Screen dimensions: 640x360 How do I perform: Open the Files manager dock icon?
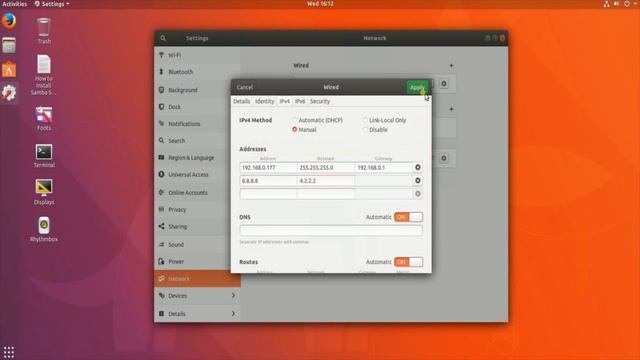[x=9, y=45]
